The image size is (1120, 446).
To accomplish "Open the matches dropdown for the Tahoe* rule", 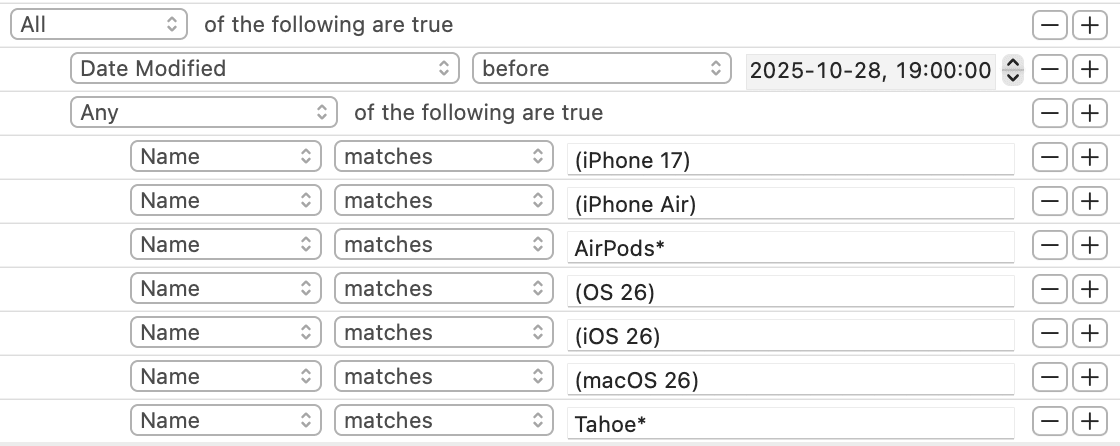I will pyautogui.click(x=443, y=421).
